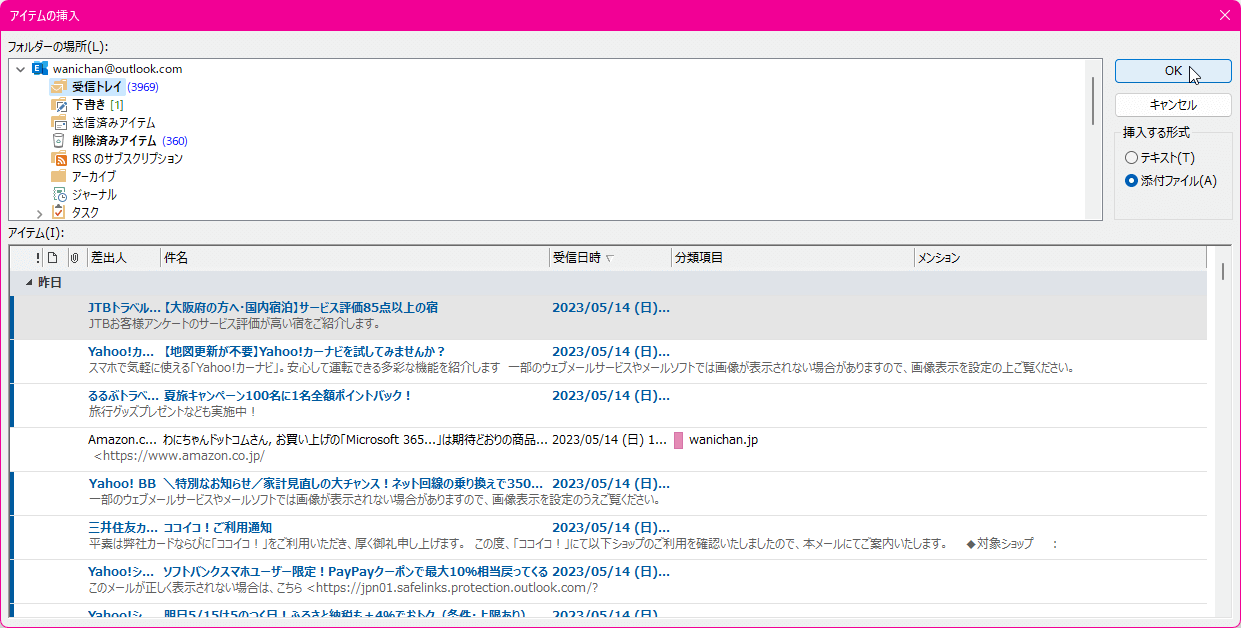Click the キャンセル button
The image size is (1241, 628).
tap(1173, 105)
